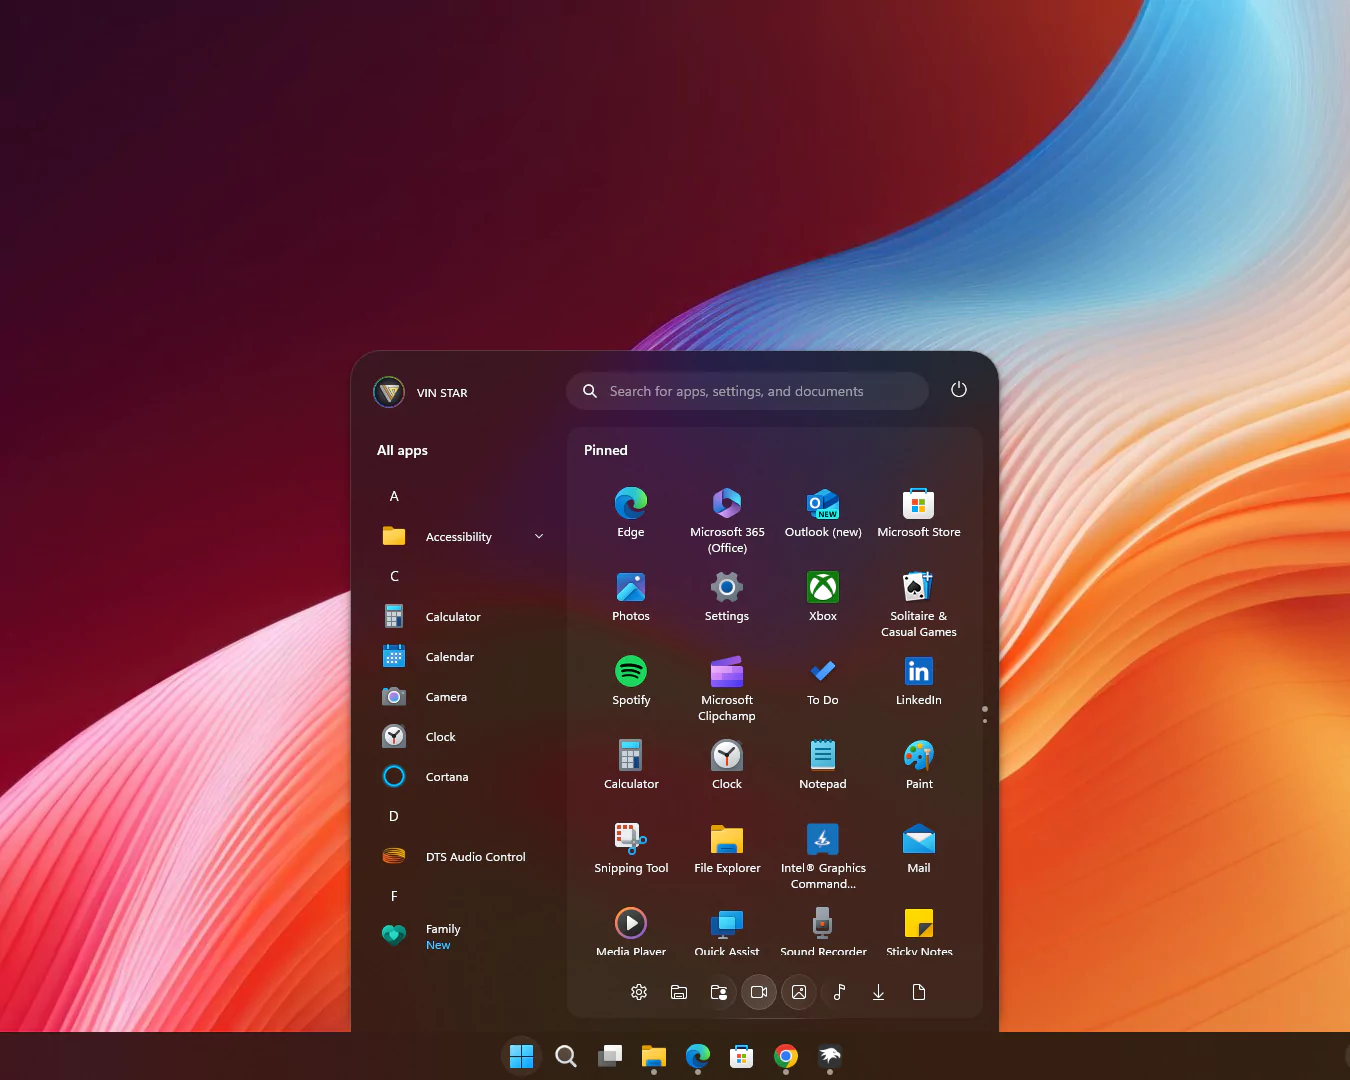Open Microsoft Clipchamp pinned app
Screen dimensions: 1350x1080
pos(727,688)
